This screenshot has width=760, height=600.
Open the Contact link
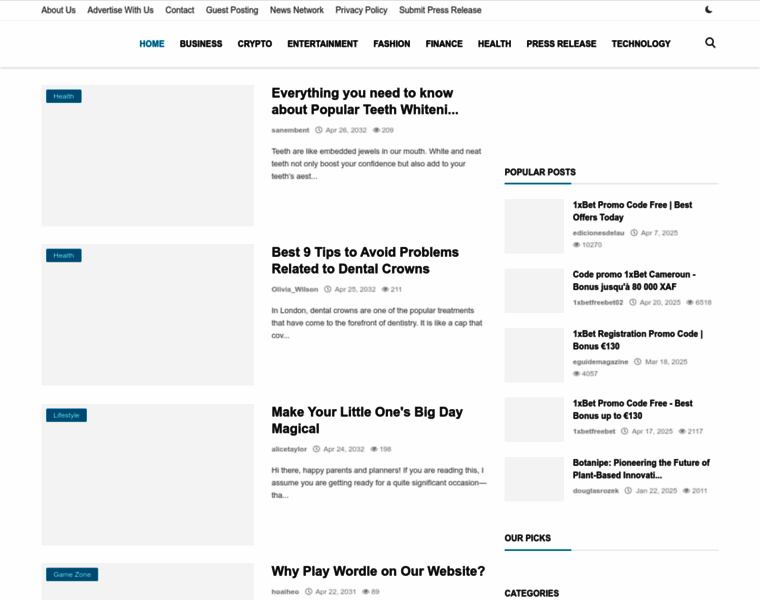179,10
